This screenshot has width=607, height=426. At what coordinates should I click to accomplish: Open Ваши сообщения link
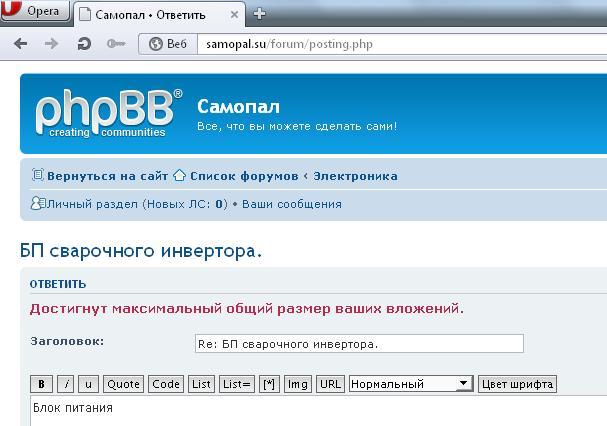292,204
